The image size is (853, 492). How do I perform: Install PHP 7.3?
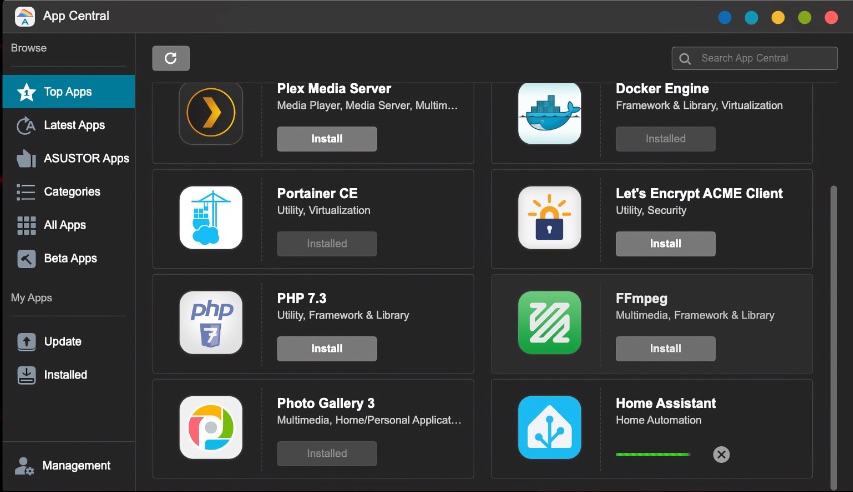(x=327, y=349)
